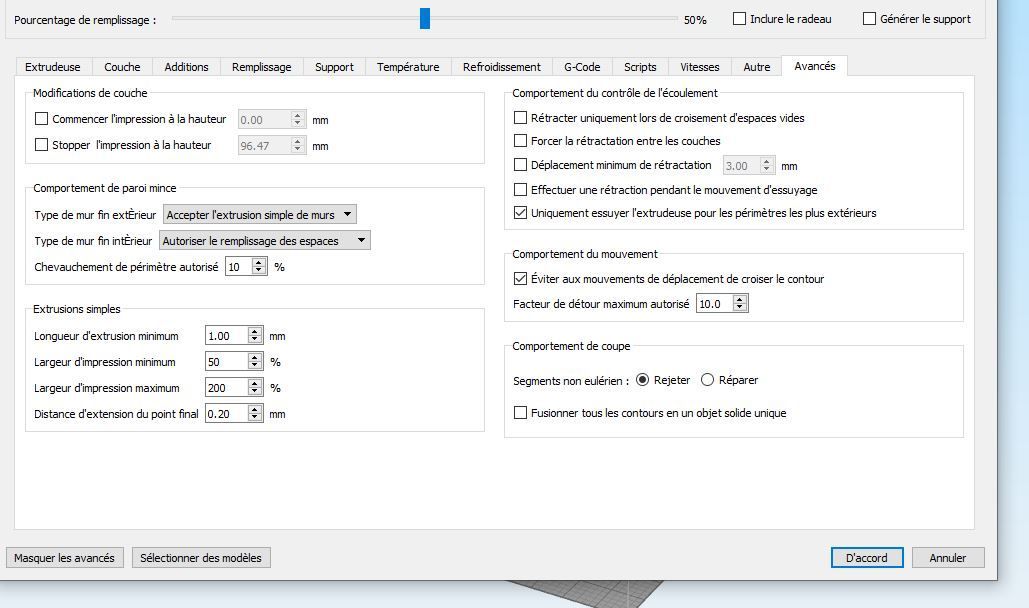Open the Type de mur fin extérieur dropdown

pyautogui.click(x=260, y=214)
